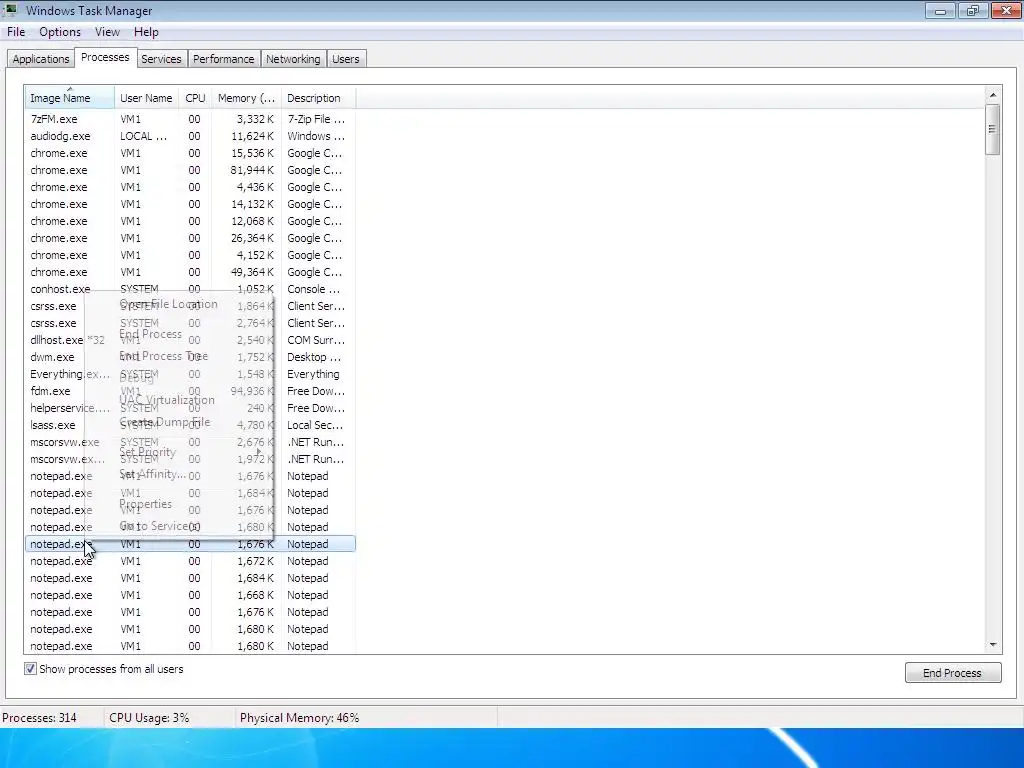Click the Task Manager title bar icon
The height and width of the screenshot is (768, 1024).
[x=10, y=10]
